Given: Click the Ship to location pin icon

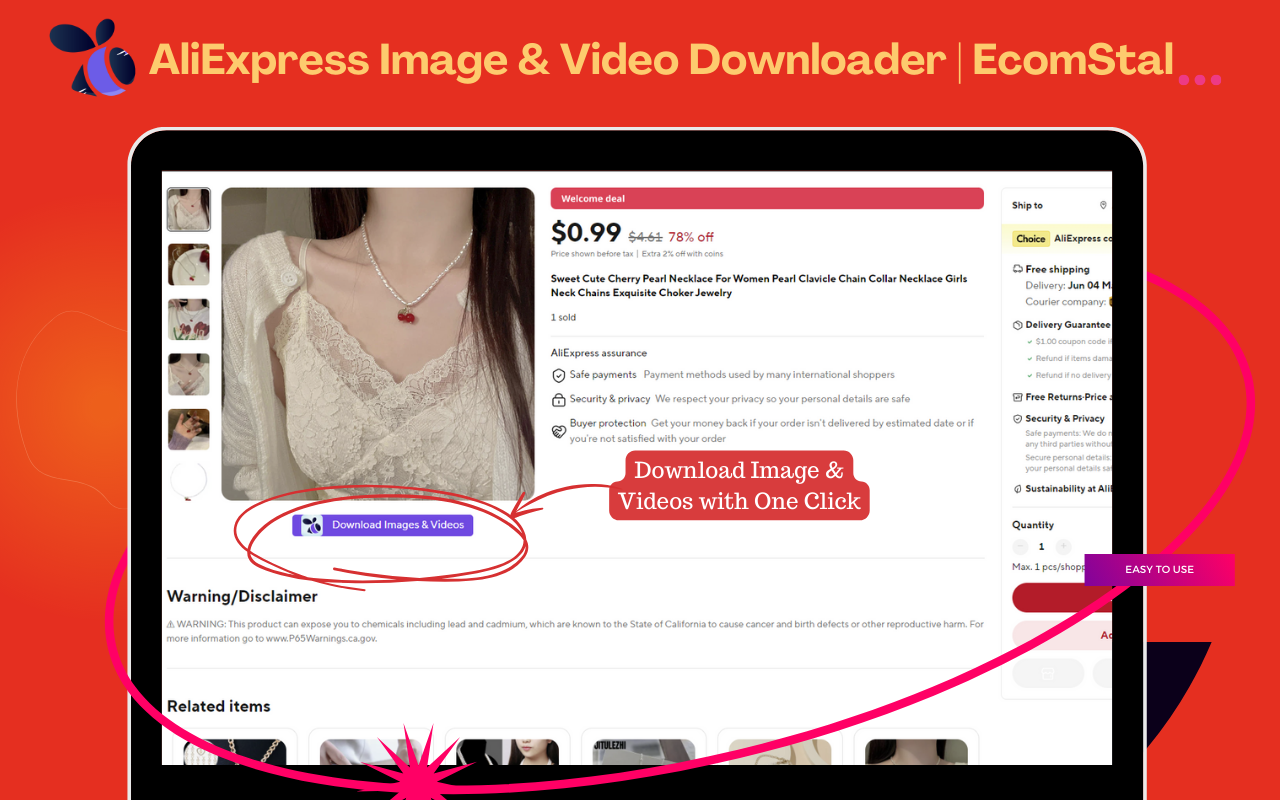Looking at the screenshot, I should pos(1103,205).
